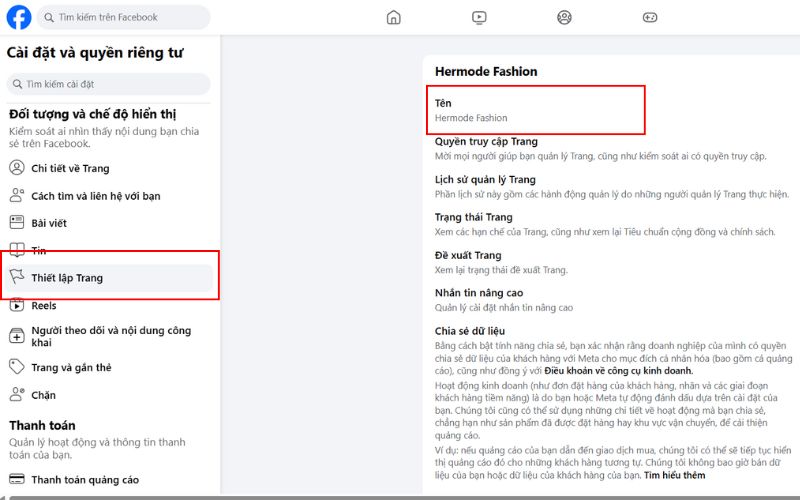Open the Video (Watch) icon
The image size is (800, 500).
[479, 17]
